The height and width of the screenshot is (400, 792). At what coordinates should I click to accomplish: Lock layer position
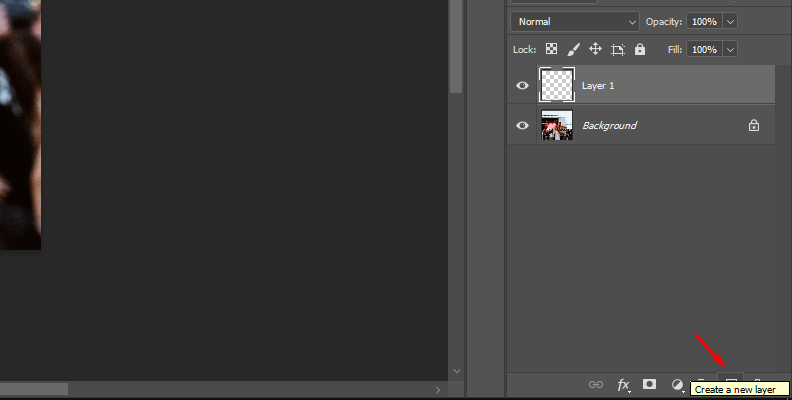[x=596, y=49]
